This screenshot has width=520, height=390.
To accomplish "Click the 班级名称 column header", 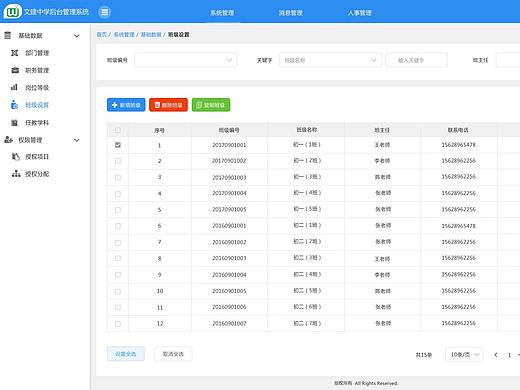I will pos(307,129).
